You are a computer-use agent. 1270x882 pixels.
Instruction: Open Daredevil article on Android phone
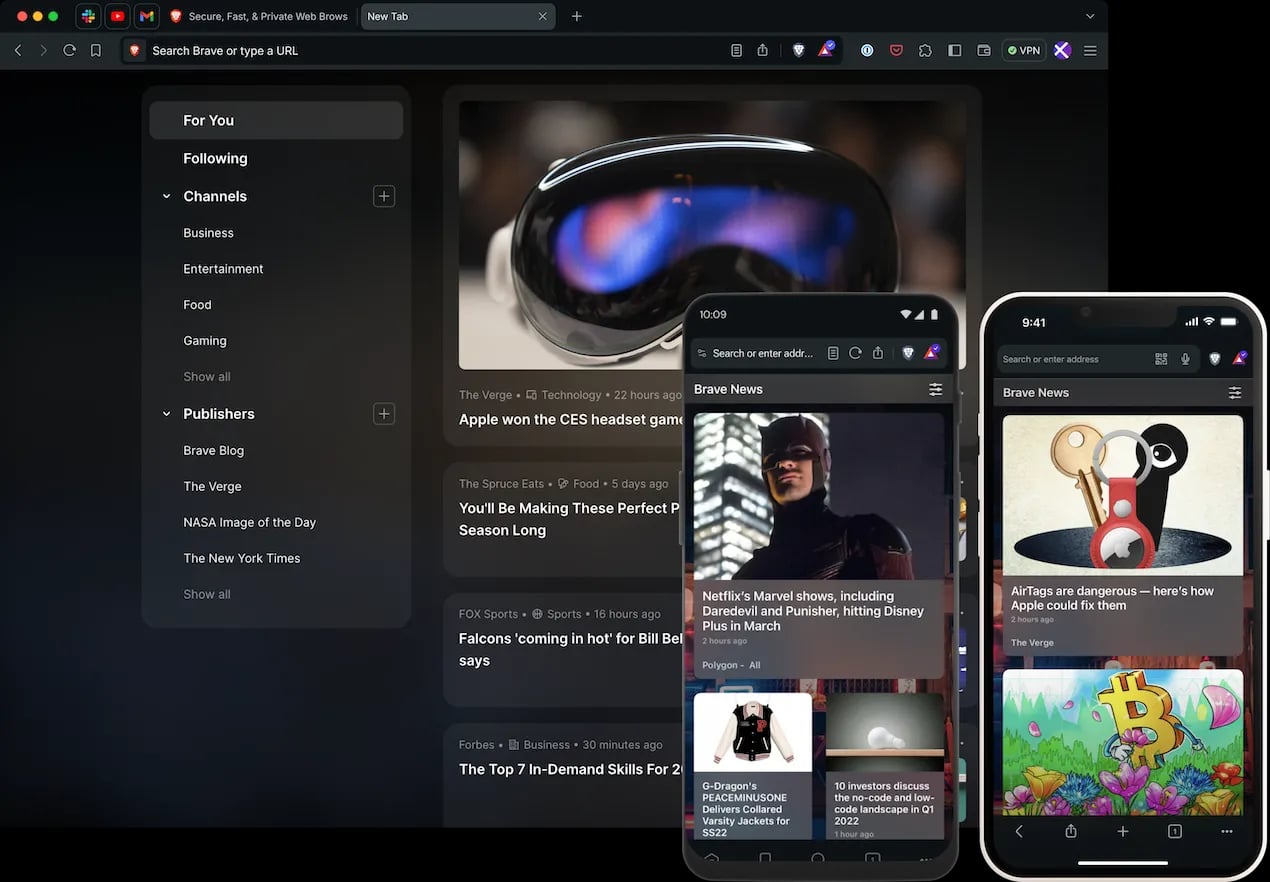[x=819, y=546]
